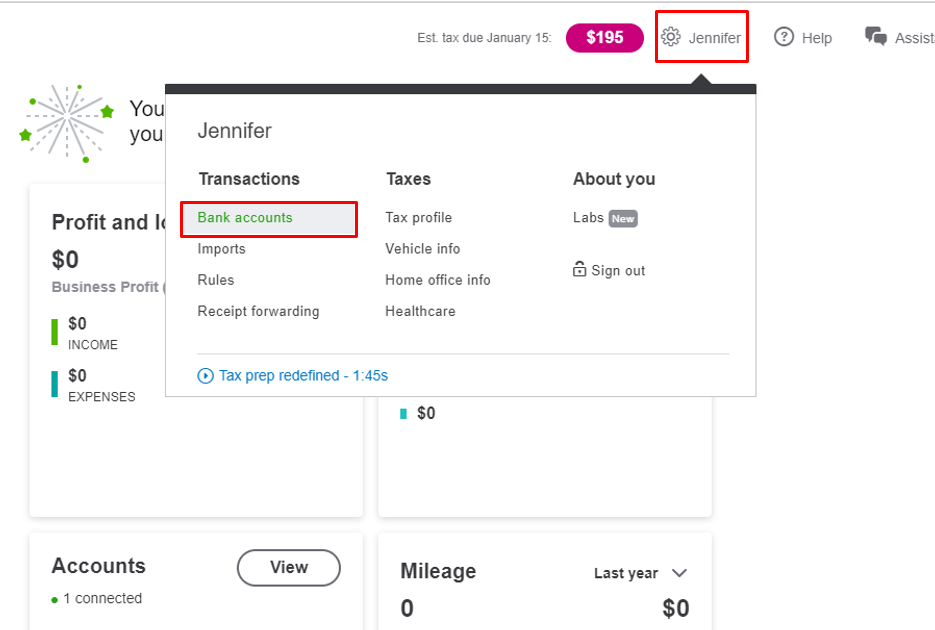This screenshot has height=630, width=935.
Task: Watch Tax prep redefined video link
Action: point(303,376)
